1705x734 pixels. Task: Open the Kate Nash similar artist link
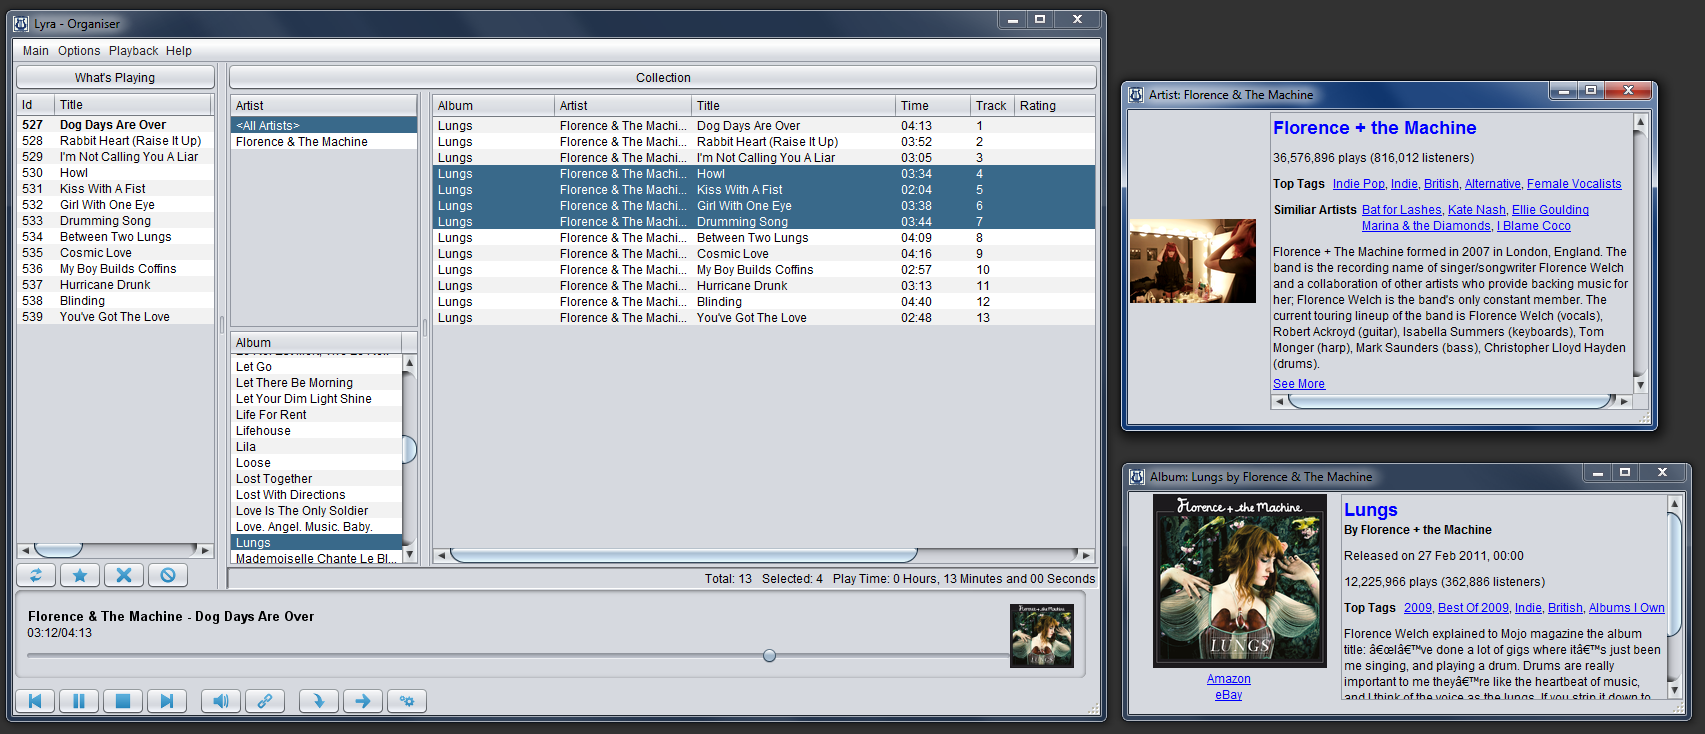coord(1477,210)
